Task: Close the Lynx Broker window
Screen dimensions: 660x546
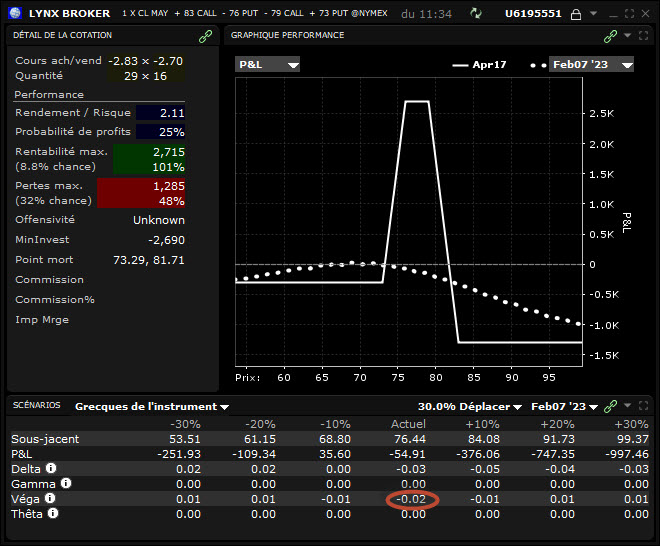Action: coord(645,13)
